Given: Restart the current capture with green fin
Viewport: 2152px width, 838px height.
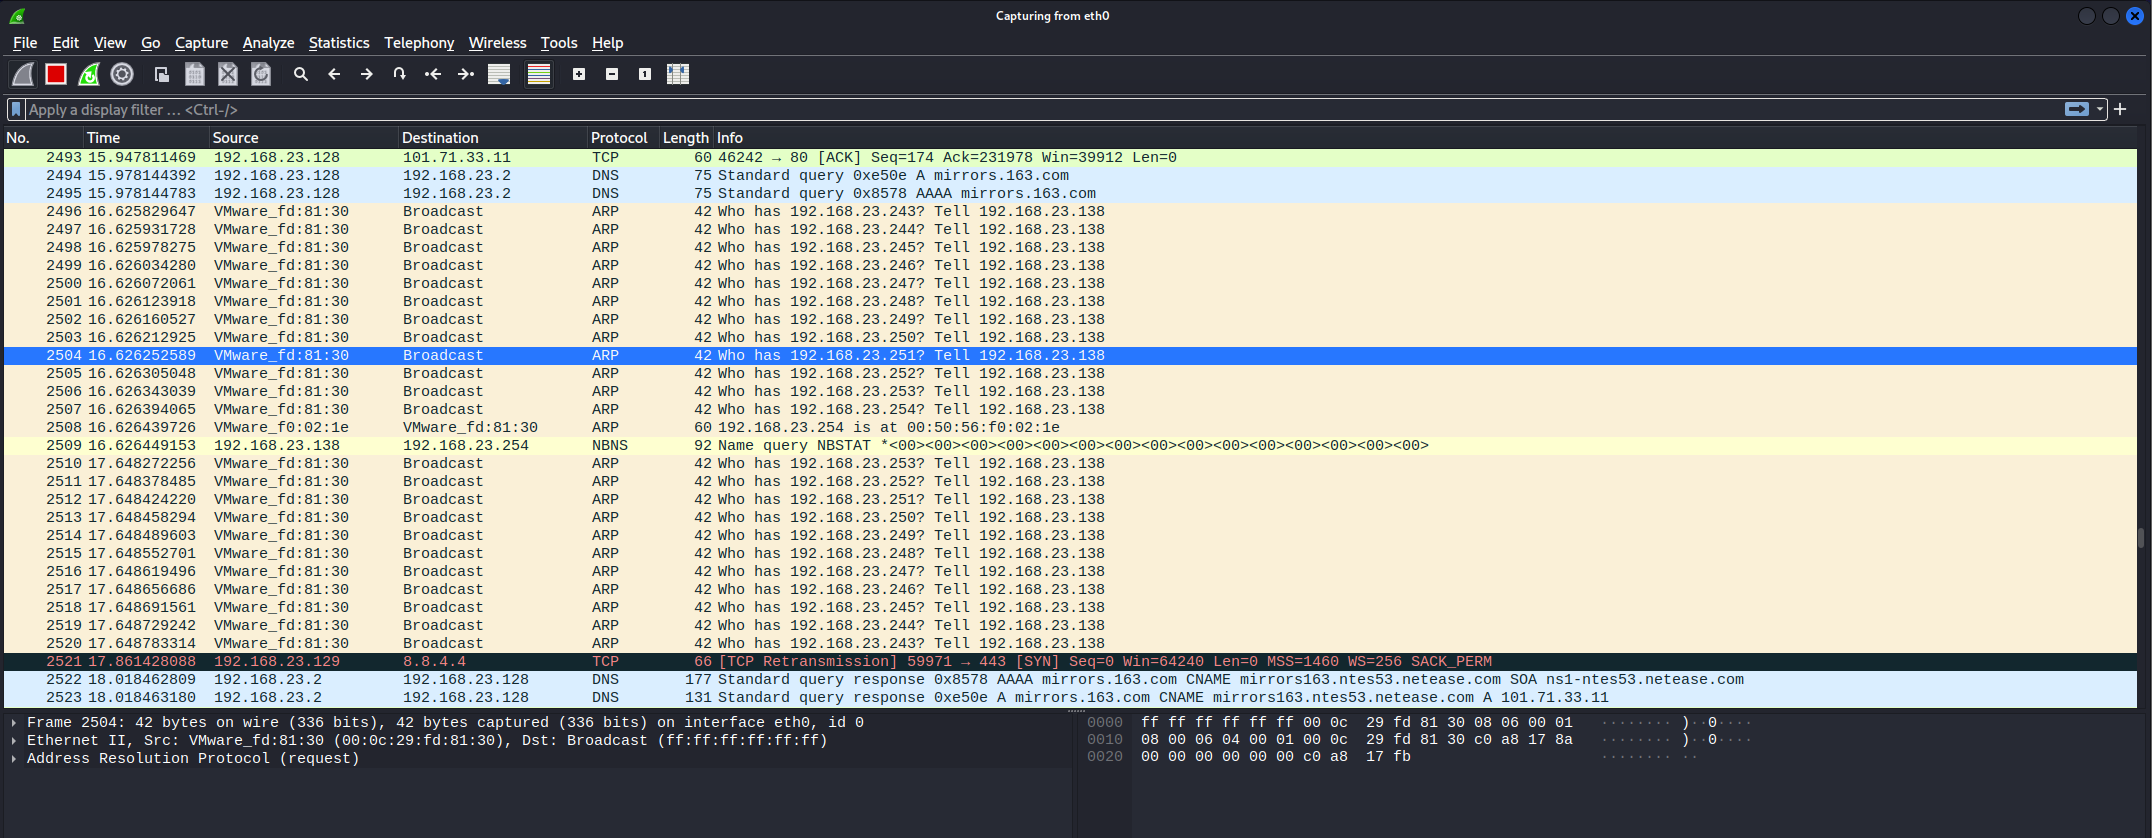Looking at the screenshot, I should (89, 74).
